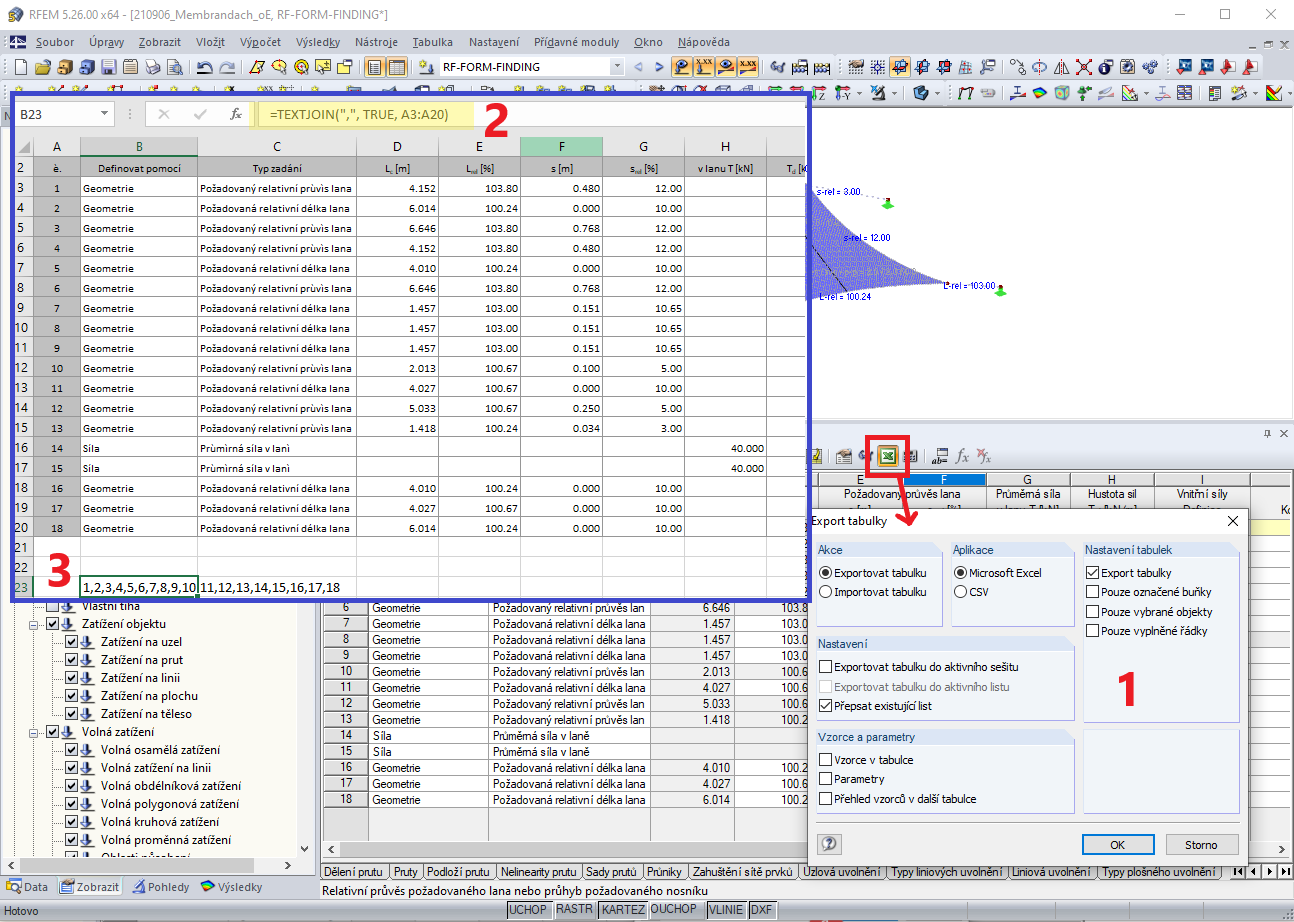The image size is (1294, 922).
Task: Toggle the Export tabulky checkbox
Action: tap(1093, 573)
